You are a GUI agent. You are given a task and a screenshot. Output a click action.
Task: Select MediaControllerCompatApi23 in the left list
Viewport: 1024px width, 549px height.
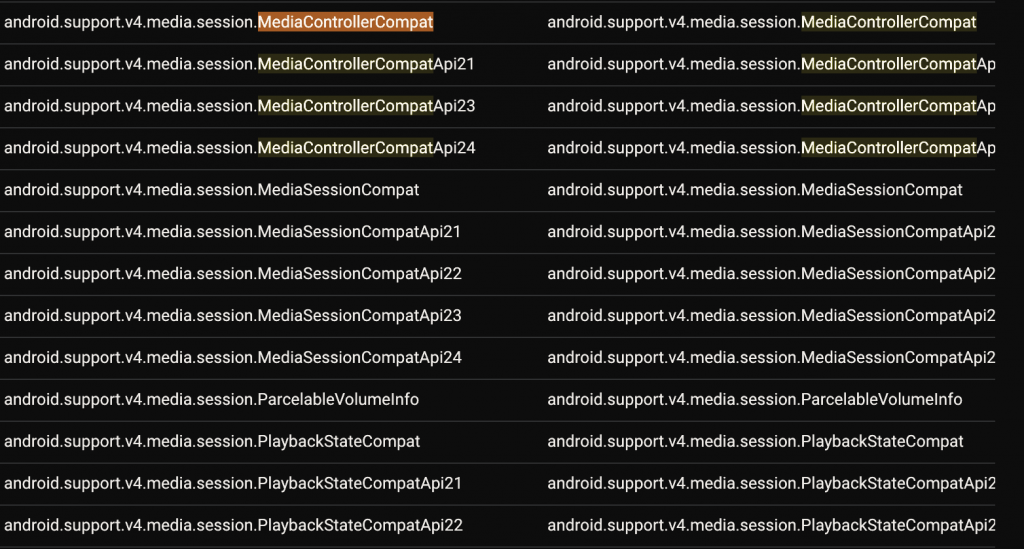coord(239,106)
